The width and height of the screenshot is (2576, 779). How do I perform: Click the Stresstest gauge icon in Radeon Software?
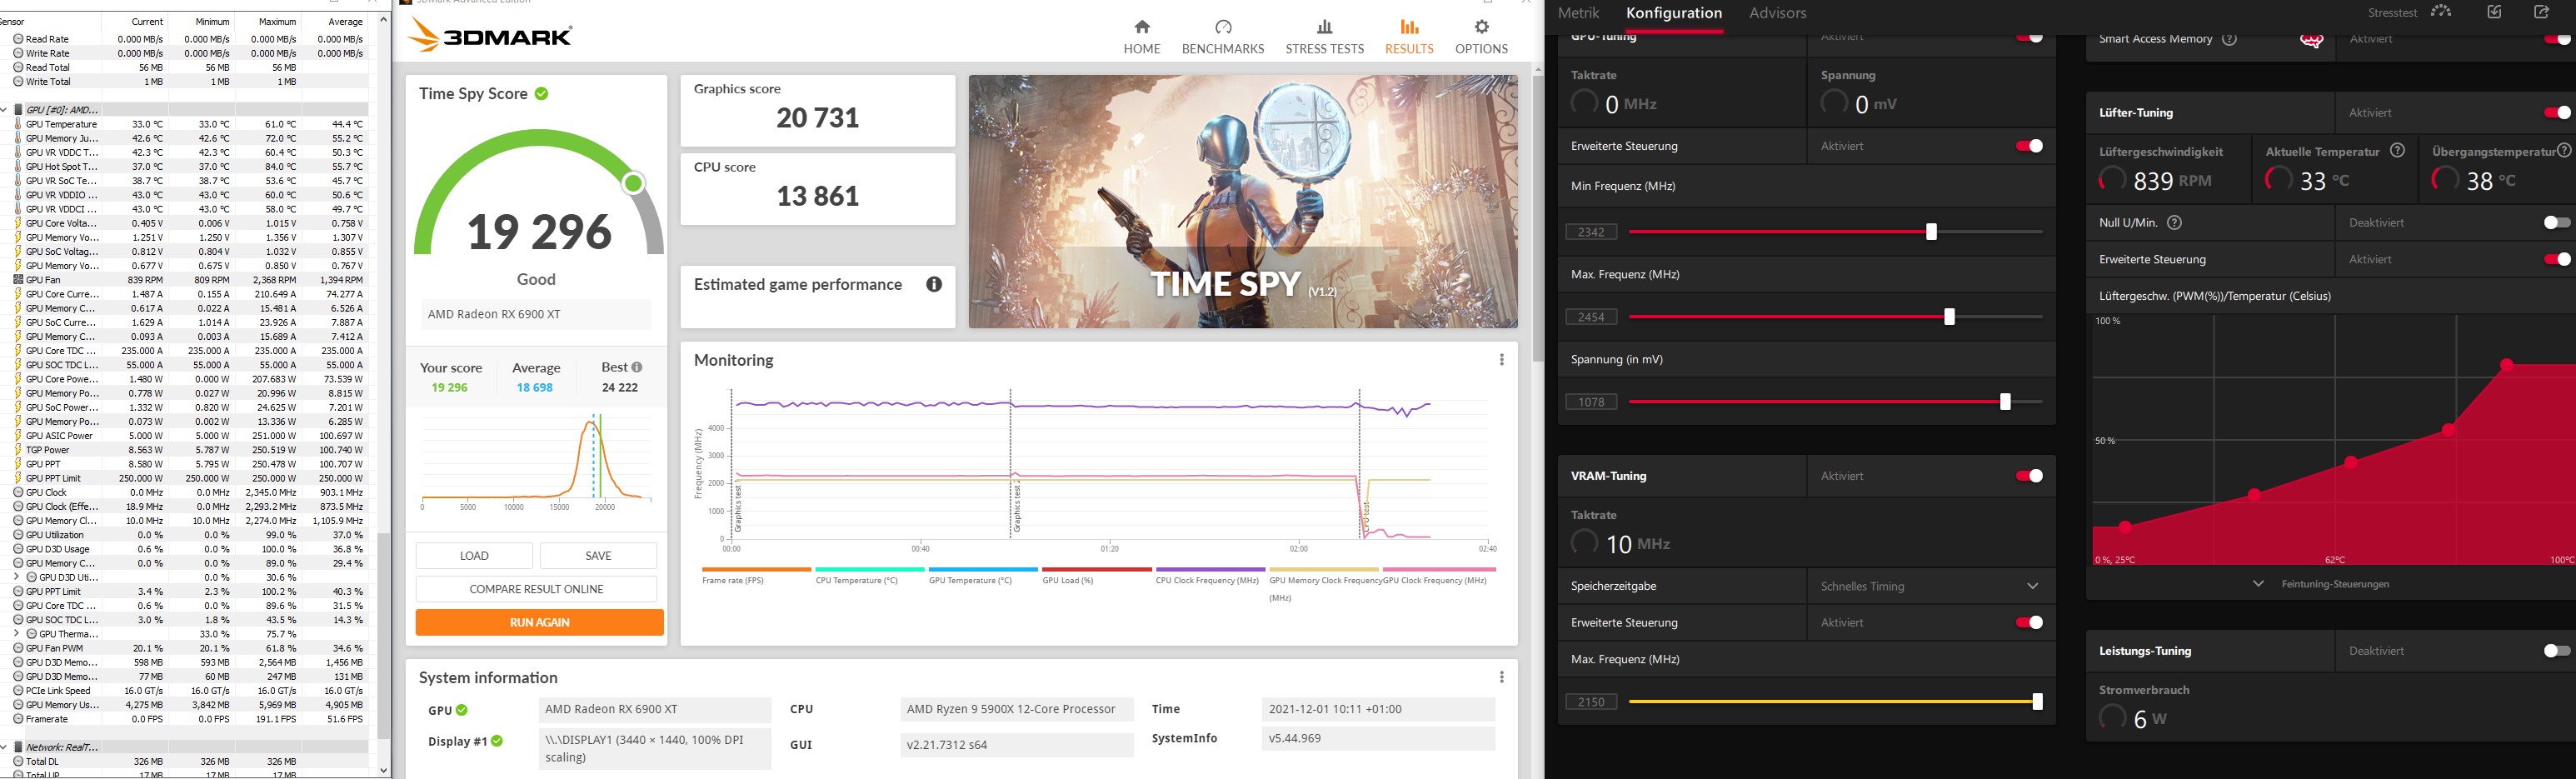pos(2441,12)
